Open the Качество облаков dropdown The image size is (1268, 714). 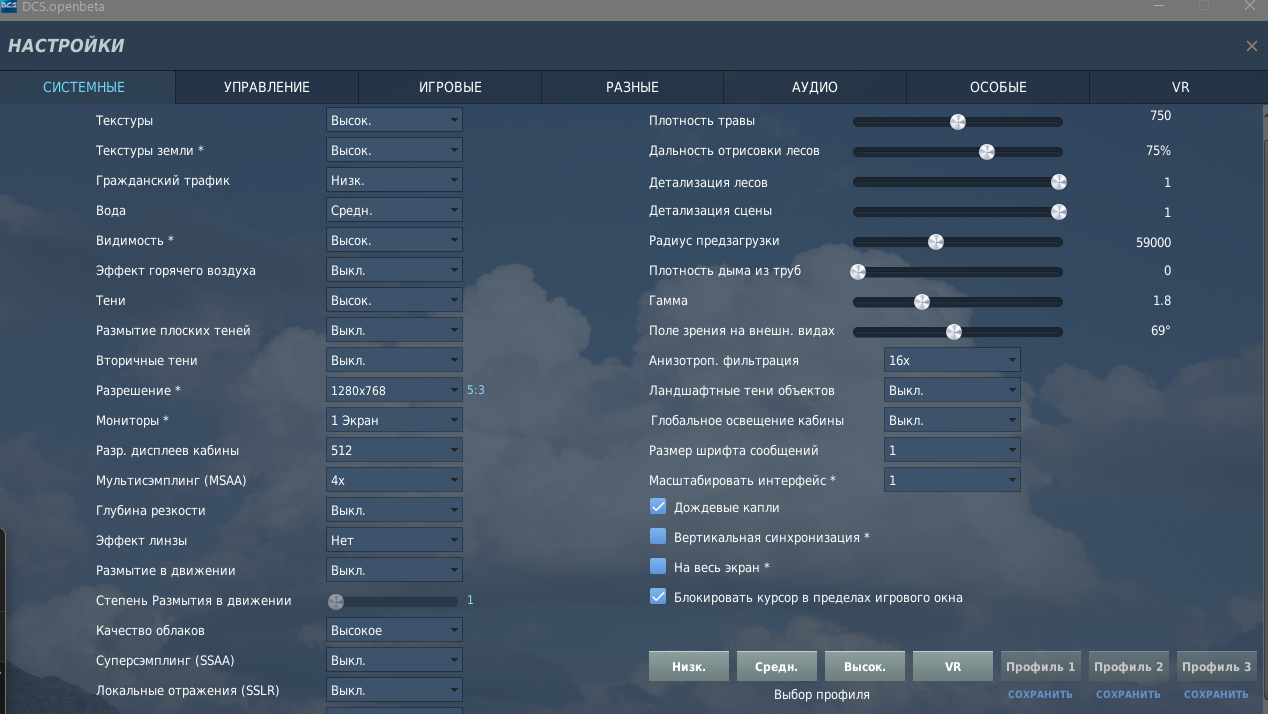pyautogui.click(x=394, y=630)
